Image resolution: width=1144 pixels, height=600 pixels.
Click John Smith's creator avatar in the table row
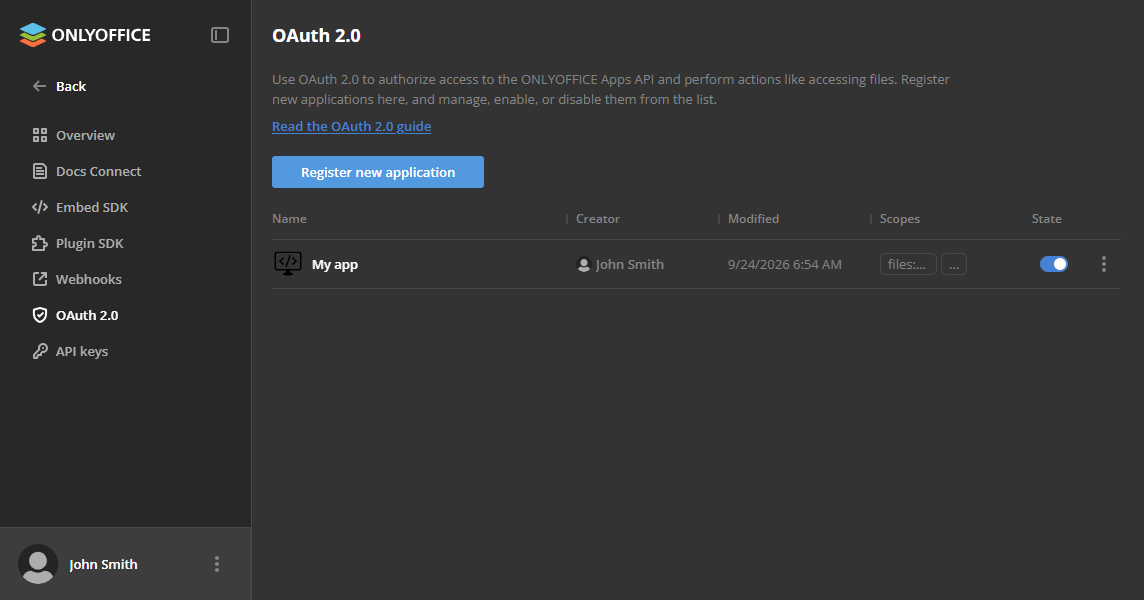[584, 264]
